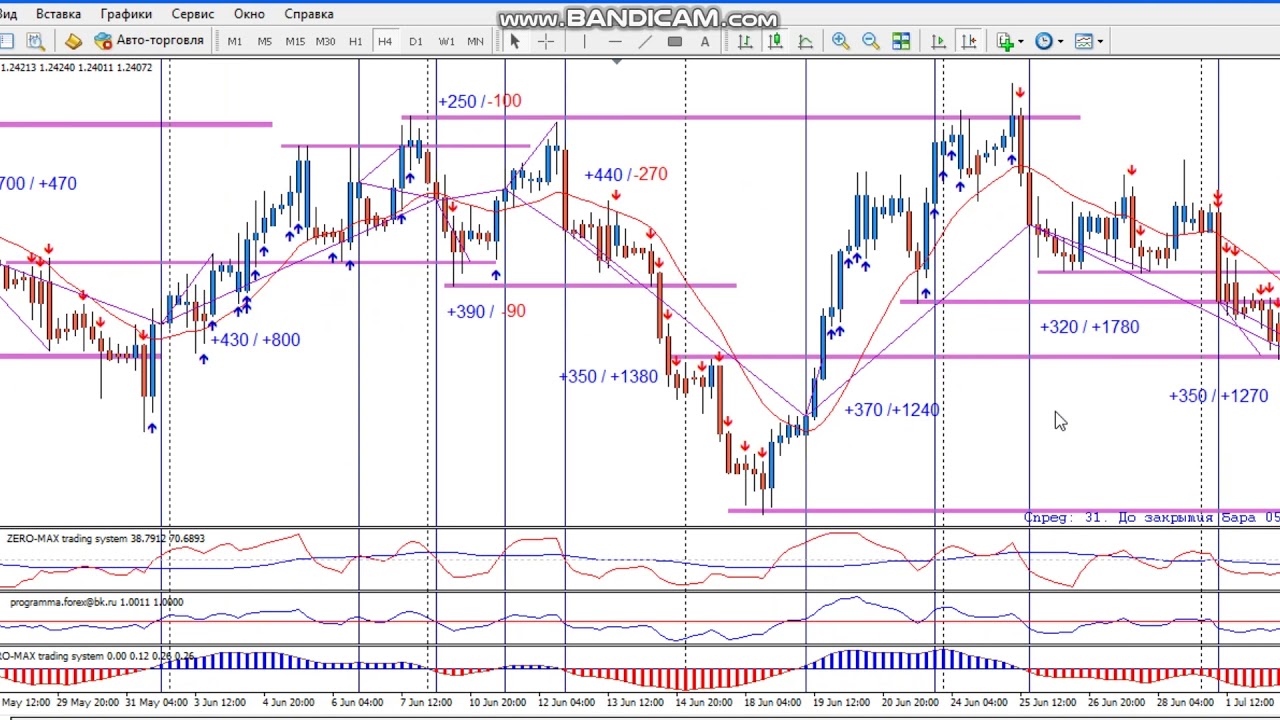Click the '+320 / +1780' chart label
The width and height of the screenshot is (1280, 720).
(1089, 327)
